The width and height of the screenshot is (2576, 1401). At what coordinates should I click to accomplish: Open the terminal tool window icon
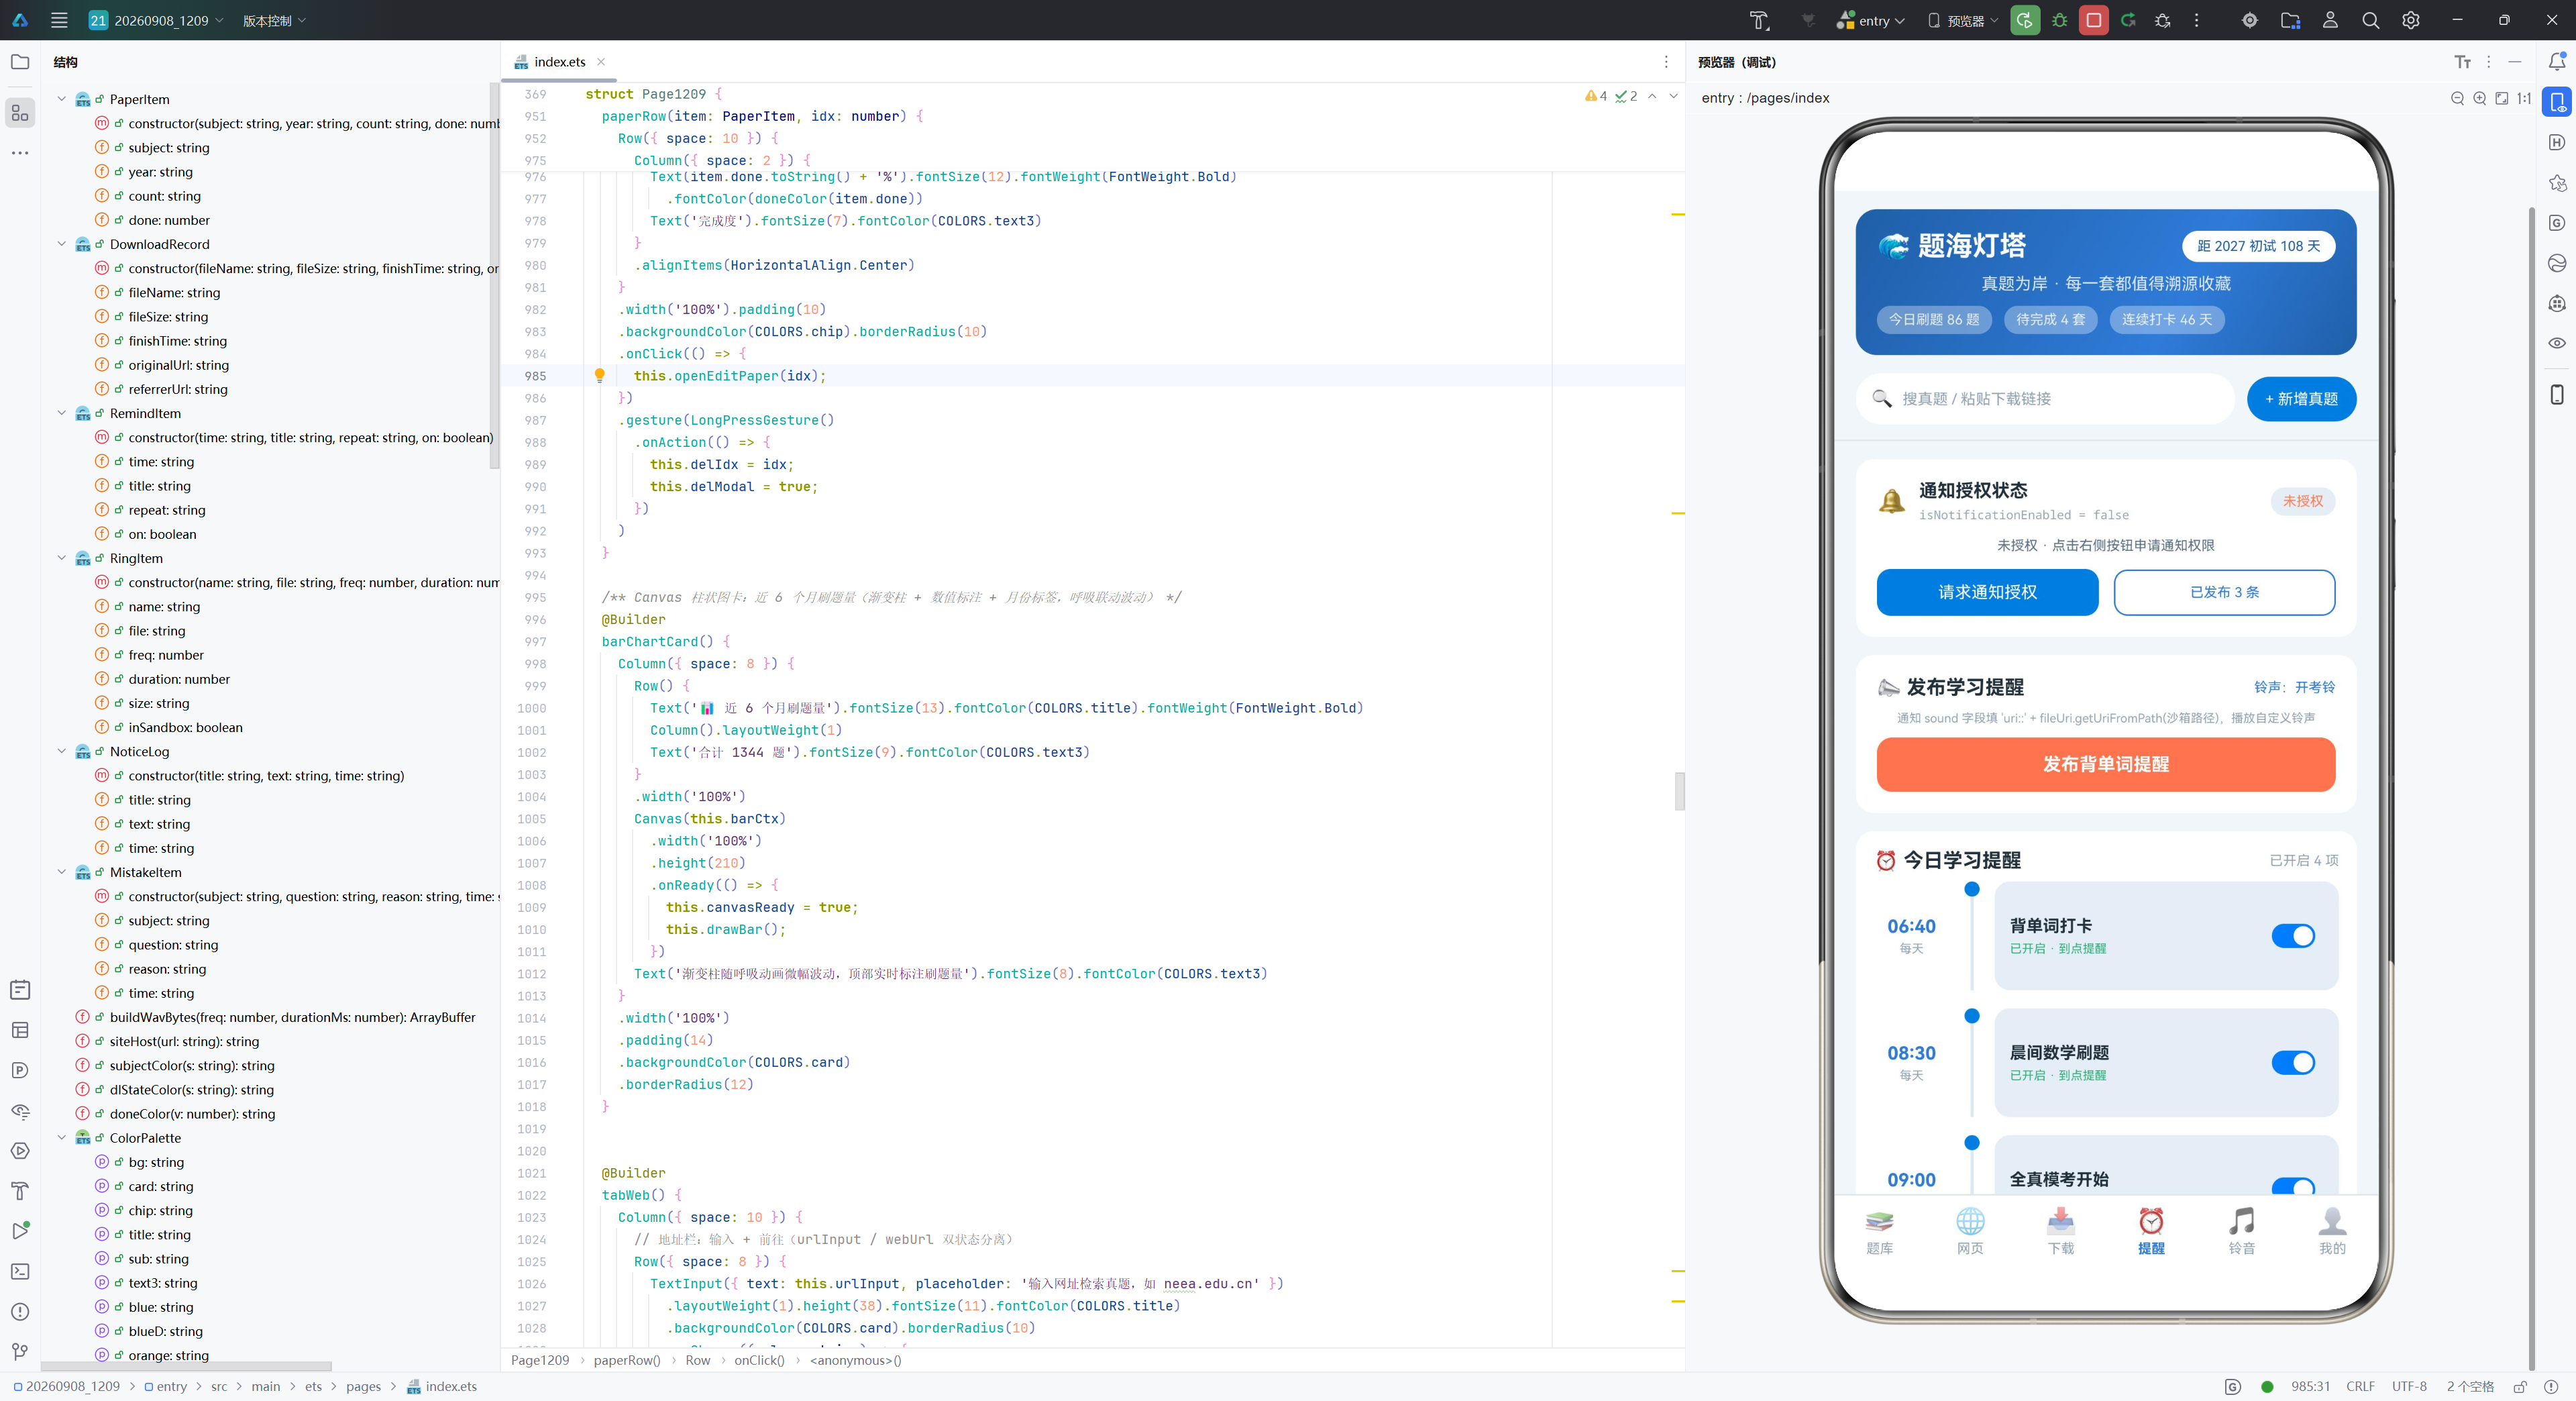coord(20,1271)
